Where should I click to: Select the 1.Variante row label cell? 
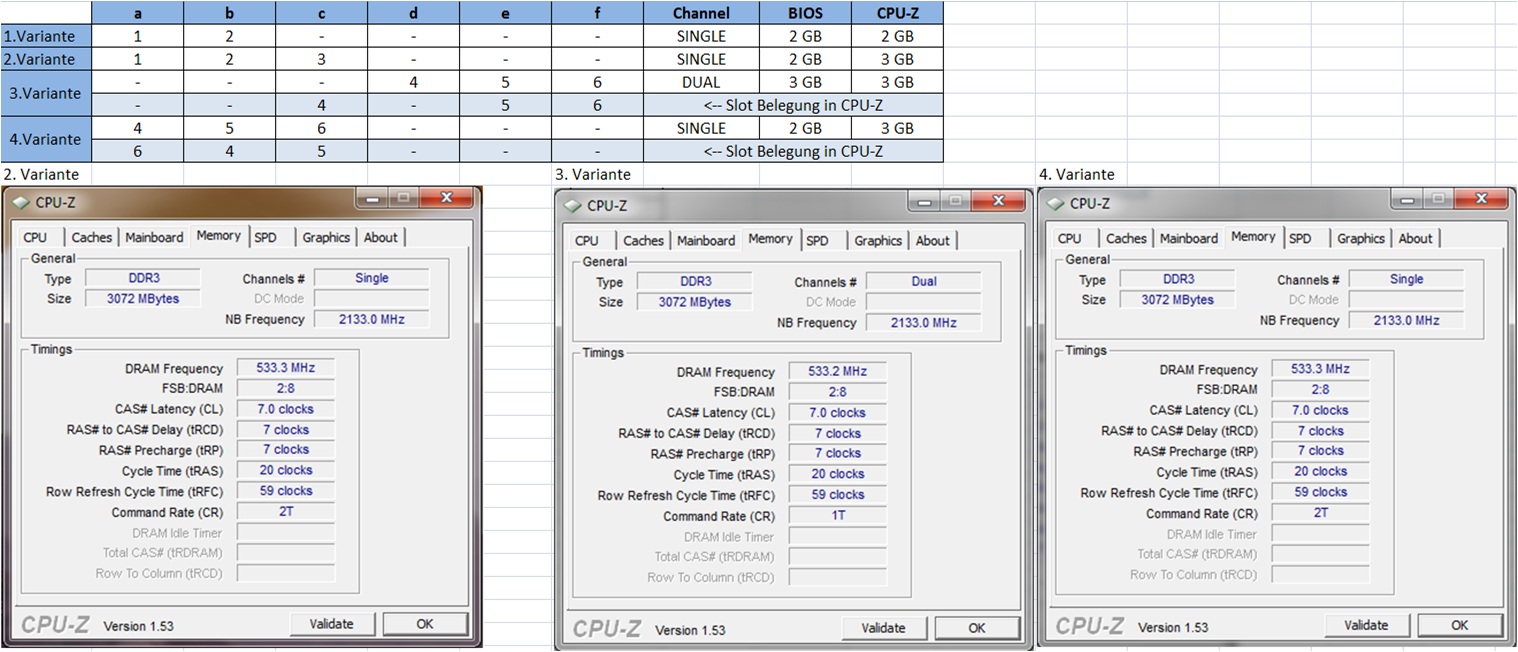[46, 36]
